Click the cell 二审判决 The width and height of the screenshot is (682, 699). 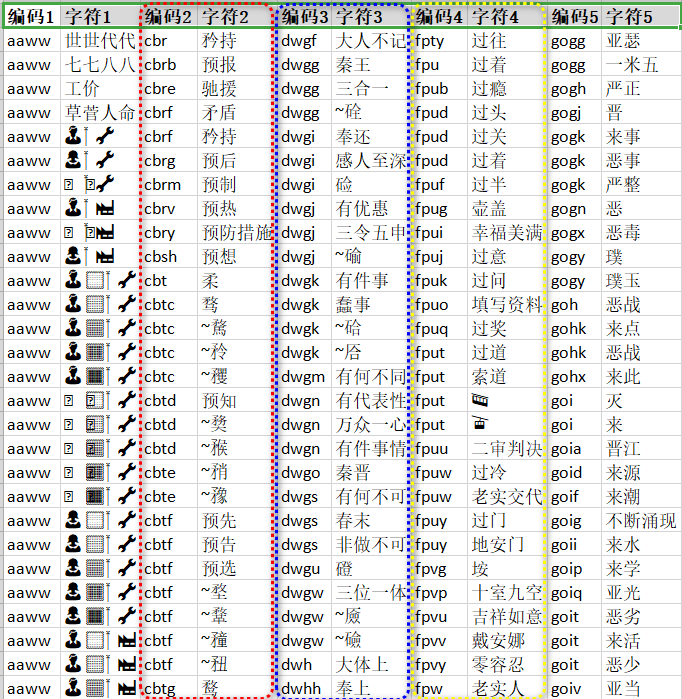506,449
